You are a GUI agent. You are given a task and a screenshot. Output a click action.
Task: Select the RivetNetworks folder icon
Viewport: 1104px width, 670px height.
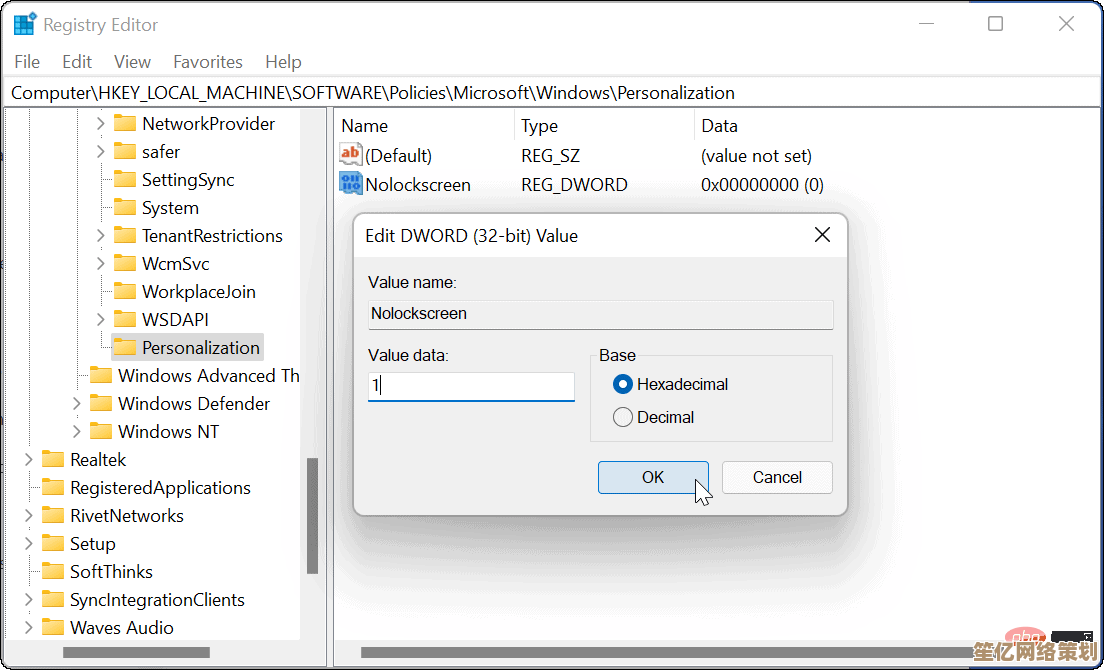pos(53,516)
